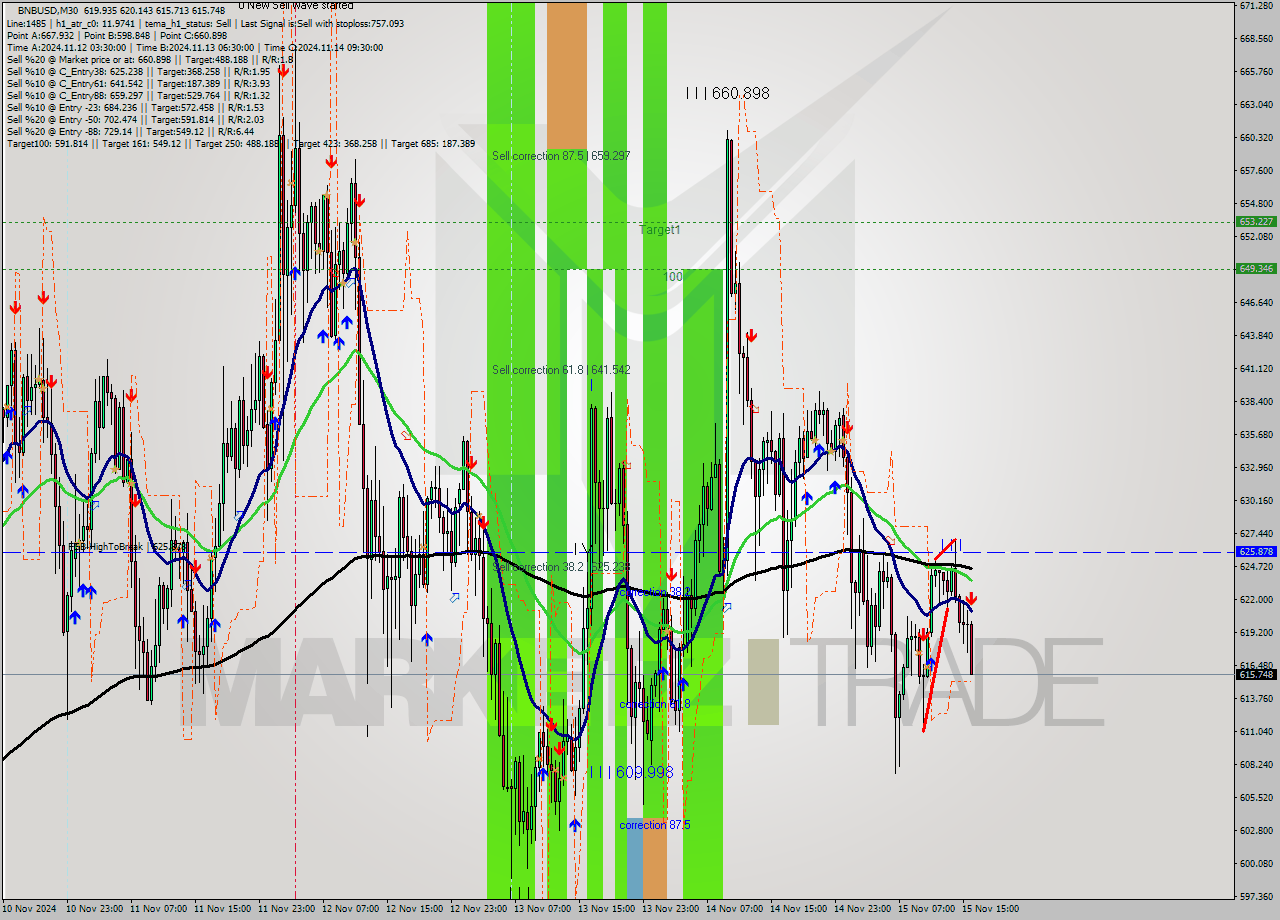Screen dimensions: 1280x920
Task: Click the 641.120 price axis value
Action: click(x=1256, y=369)
